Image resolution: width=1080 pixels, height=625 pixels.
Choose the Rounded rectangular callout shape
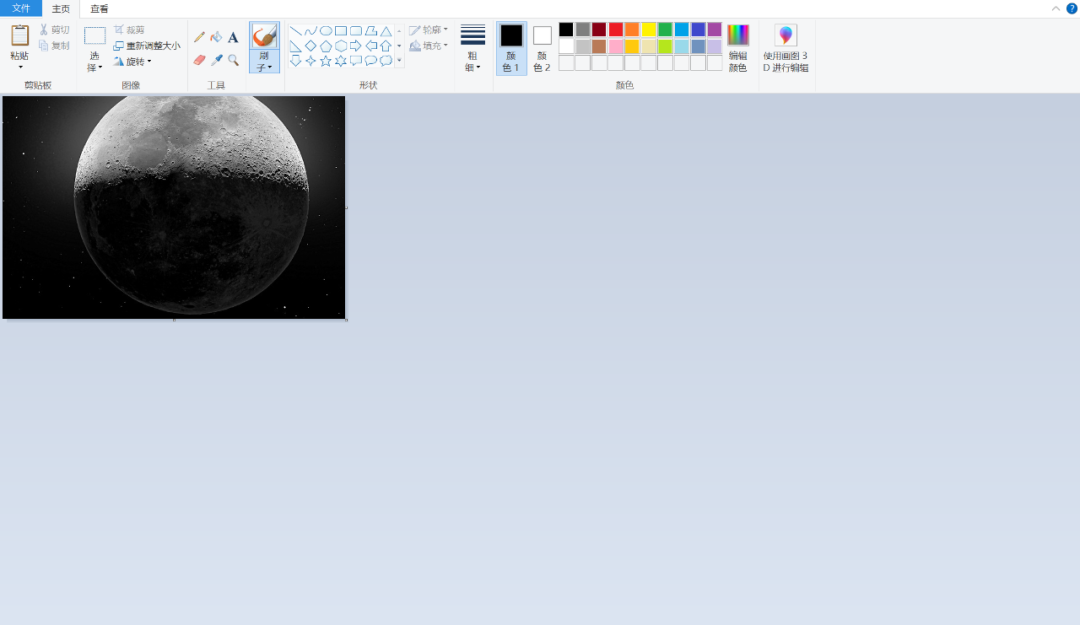pos(356,61)
